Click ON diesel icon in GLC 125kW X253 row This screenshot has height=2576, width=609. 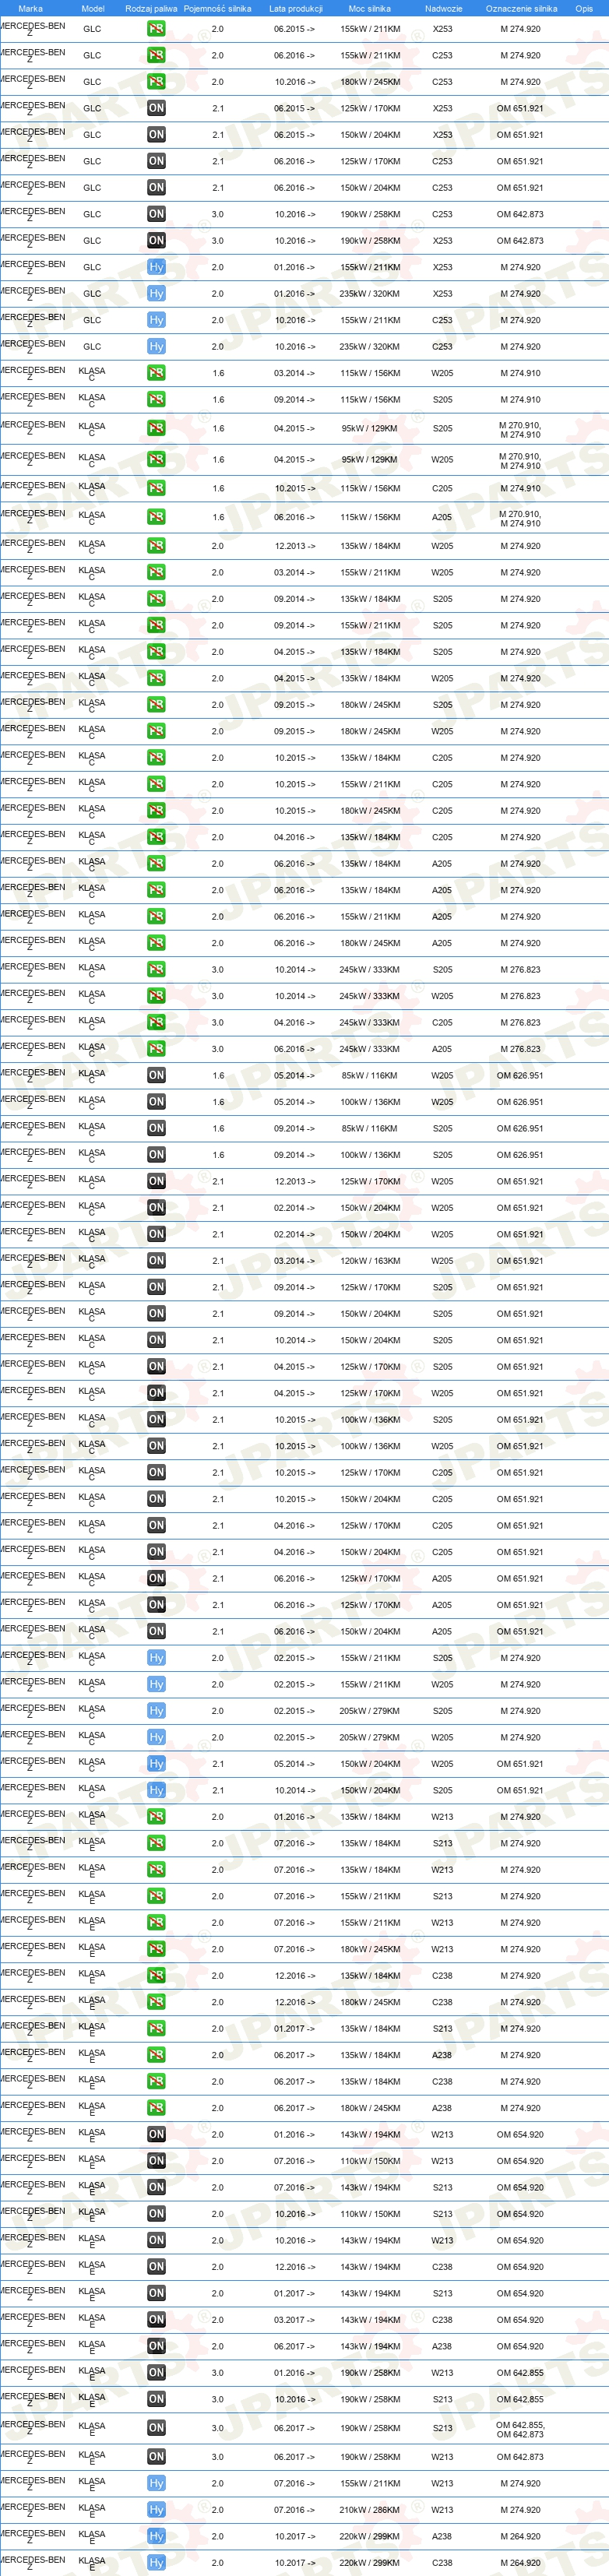(x=156, y=108)
